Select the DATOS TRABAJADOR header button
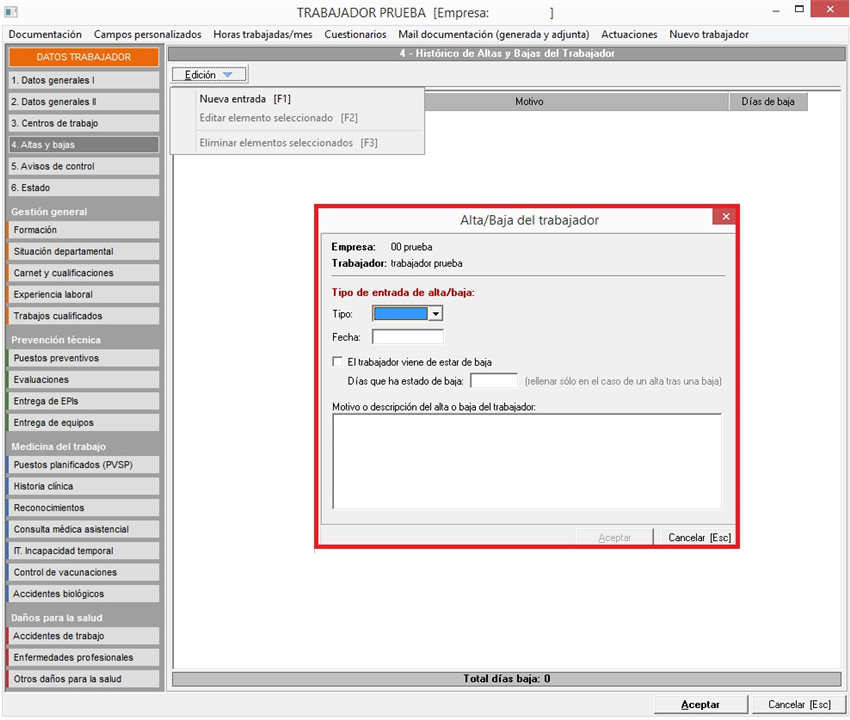 [83, 57]
